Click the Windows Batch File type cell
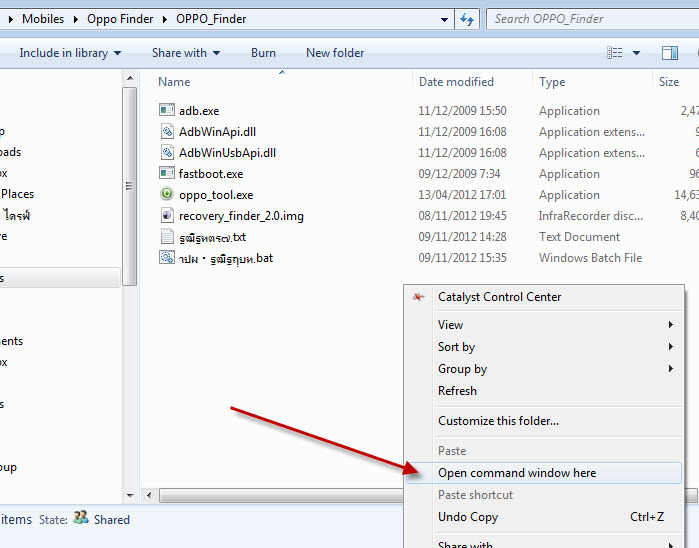 pyautogui.click(x=590, y=258)
